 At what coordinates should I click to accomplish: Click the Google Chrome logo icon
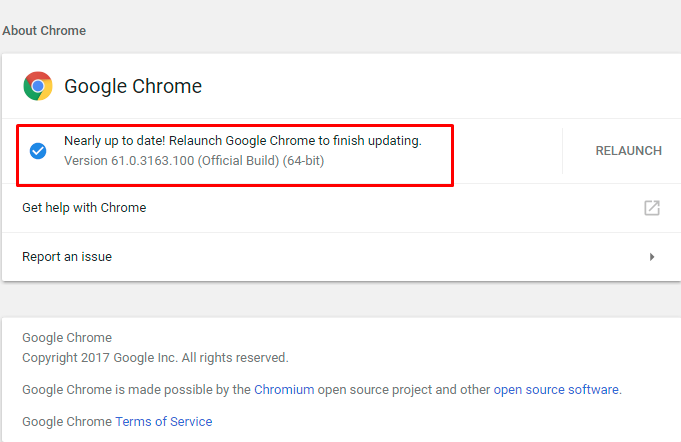38,86
